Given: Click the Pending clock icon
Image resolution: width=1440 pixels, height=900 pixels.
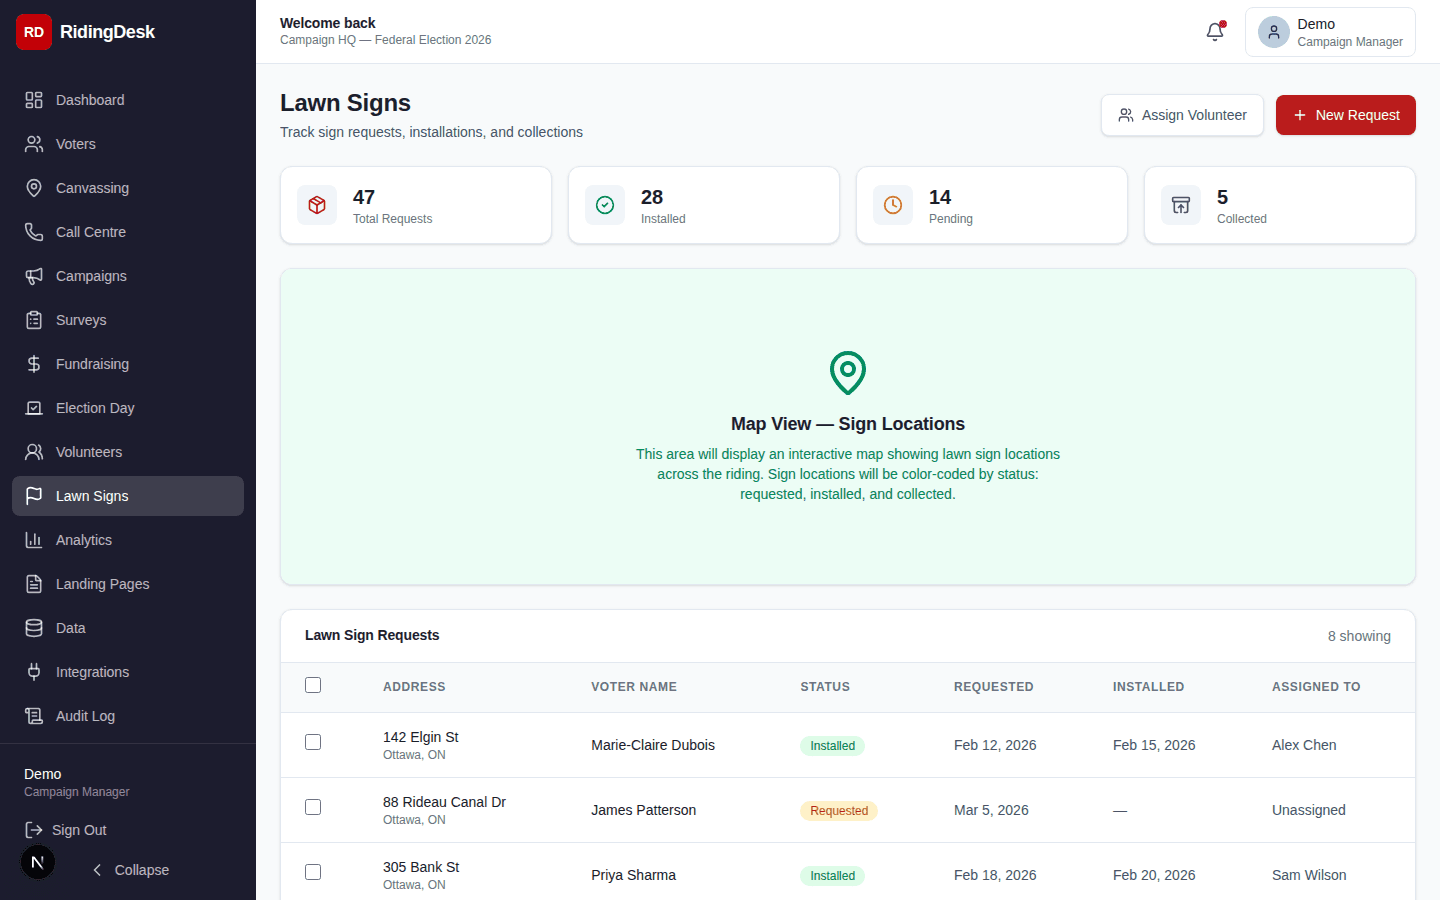Looking at the screenshot, I should pyautogui.click(x=893, y=205).
